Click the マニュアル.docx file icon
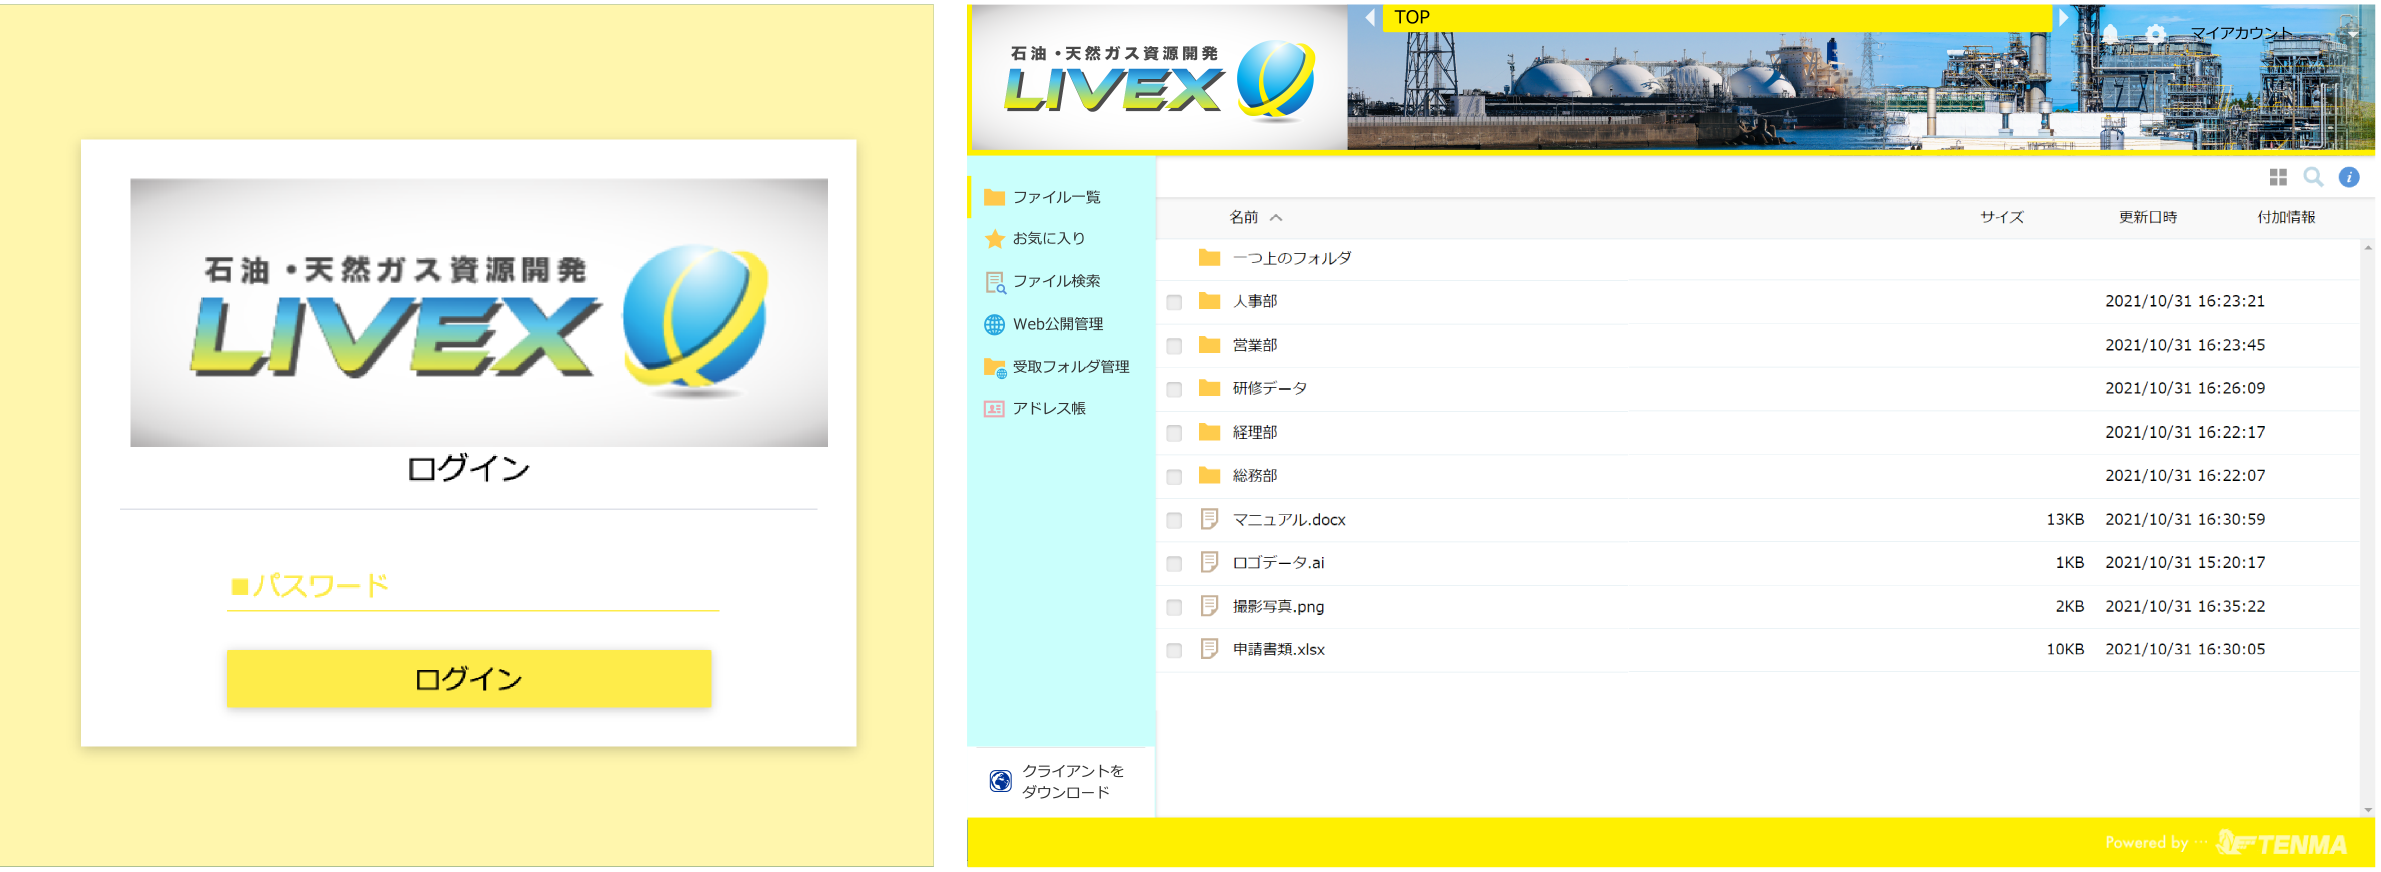 [1209, 518]
